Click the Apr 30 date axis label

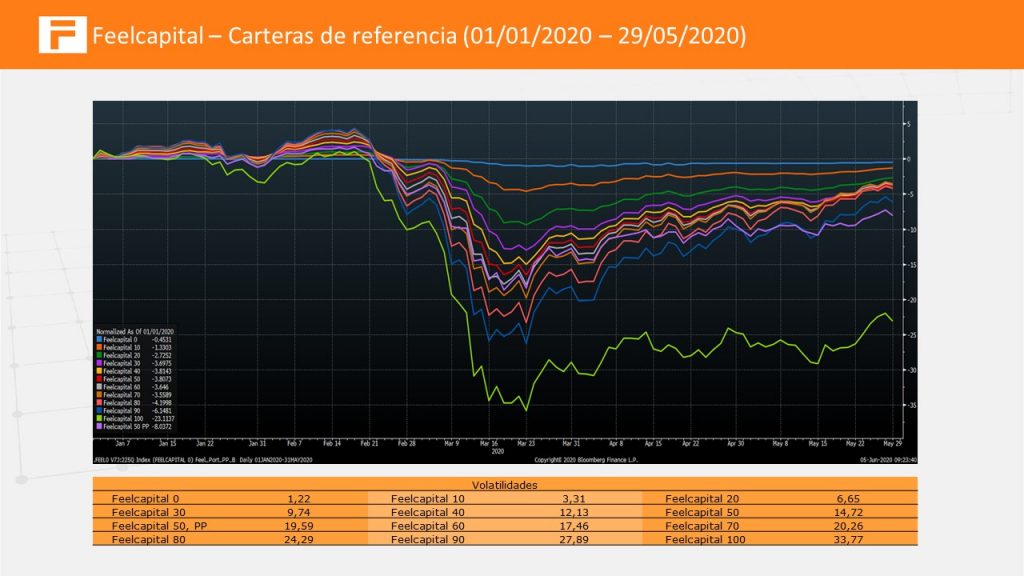point(735,443)
